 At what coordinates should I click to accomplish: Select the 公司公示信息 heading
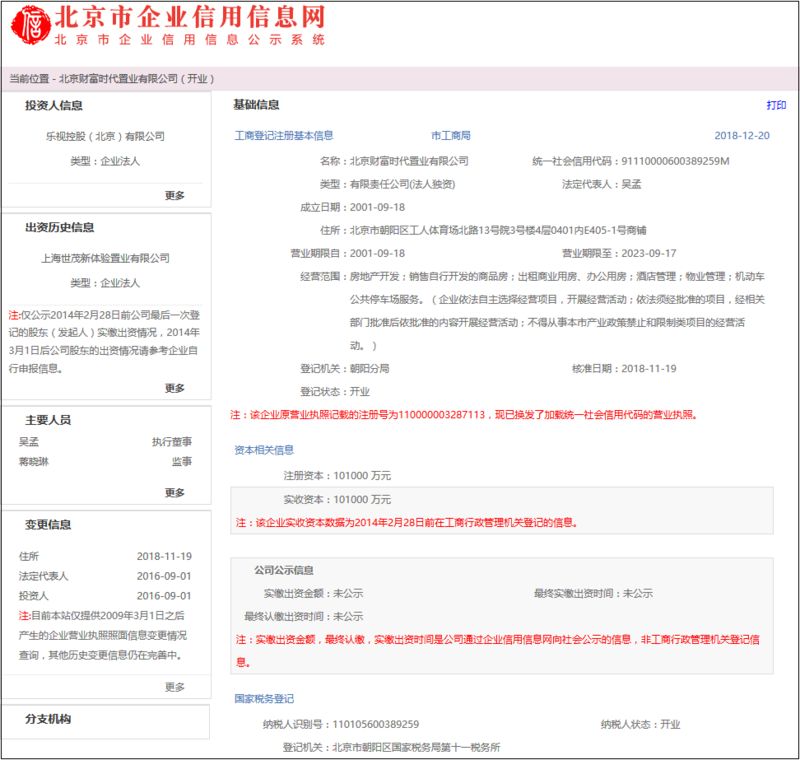[x=284, y=570]
